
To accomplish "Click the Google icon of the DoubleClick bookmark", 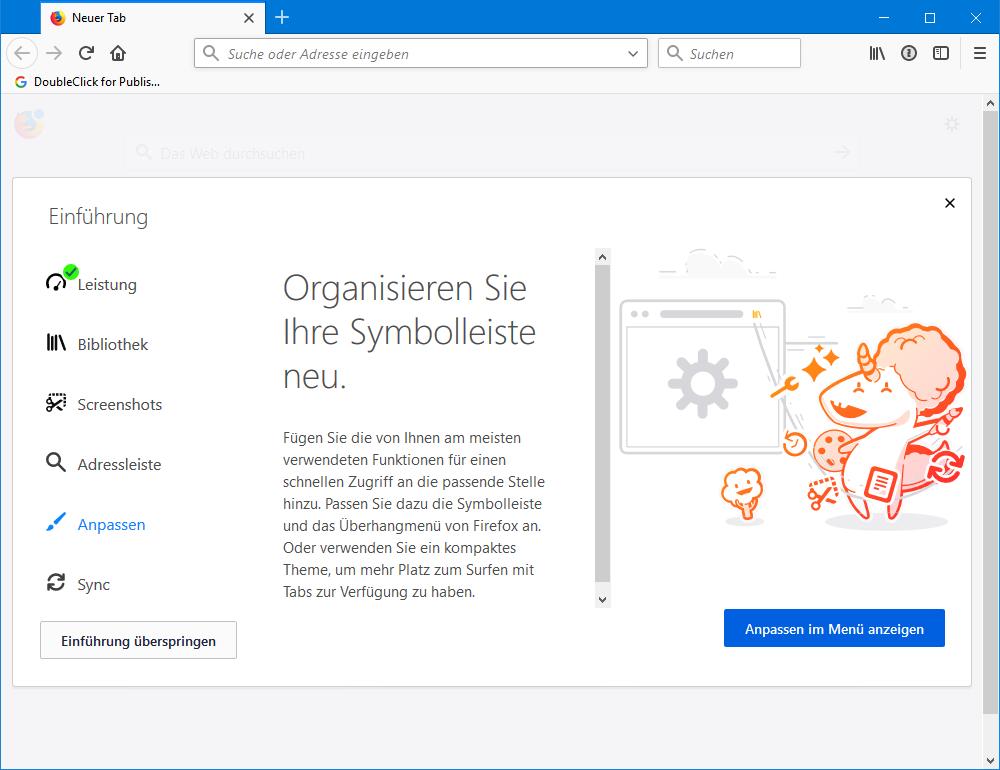I will (21, 82).
